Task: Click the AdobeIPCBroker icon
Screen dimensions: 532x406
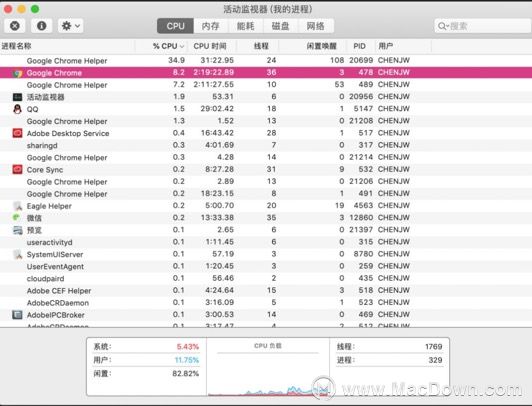Action: pyautogui.click(x=18, y=315)
